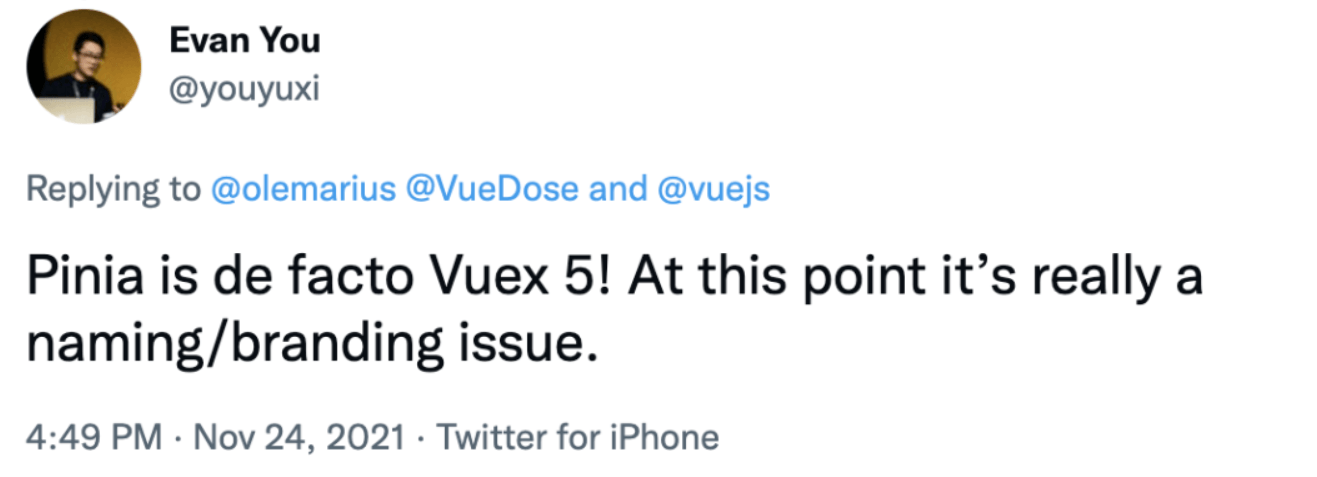Click the 'Replying to' label
The width and height of the screenshot is (1317, 477).
click(x=113, y=189)
